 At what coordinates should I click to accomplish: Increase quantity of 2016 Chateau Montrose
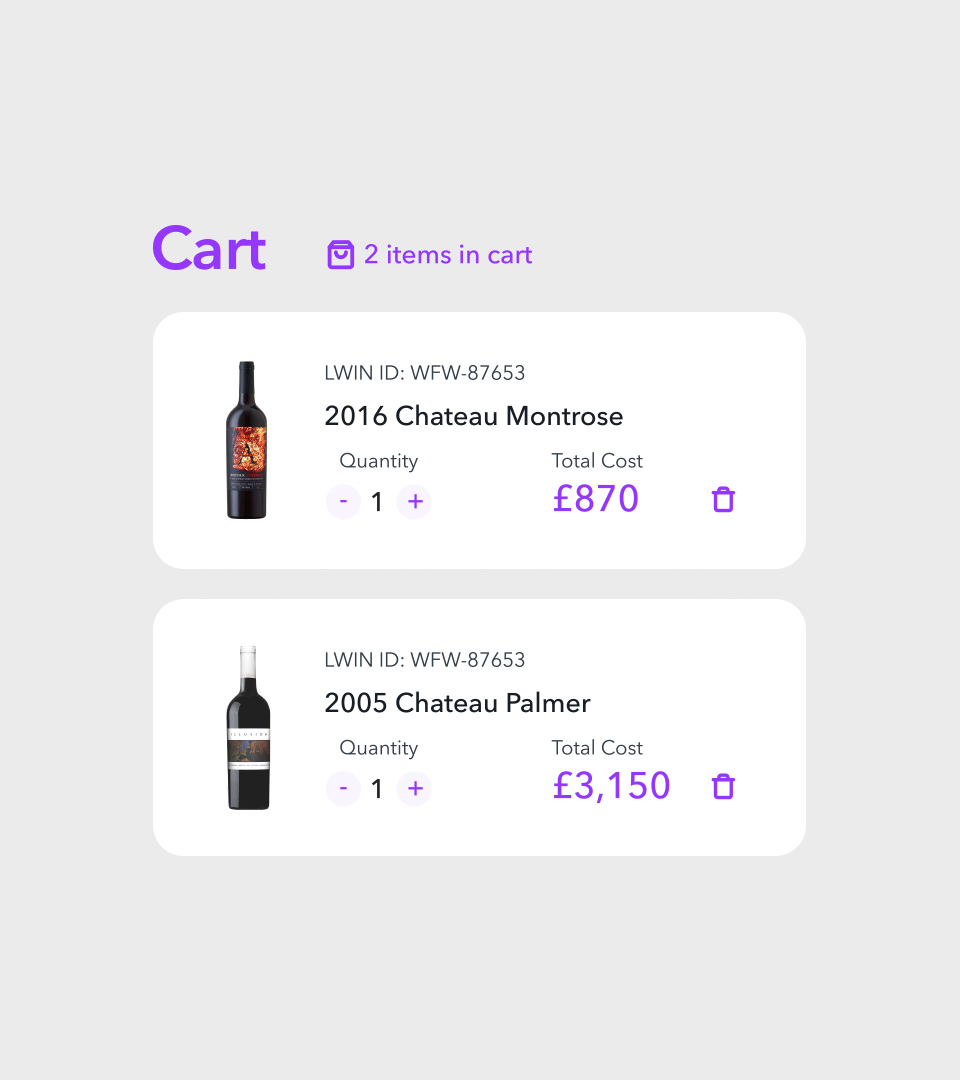coord(415,501)
